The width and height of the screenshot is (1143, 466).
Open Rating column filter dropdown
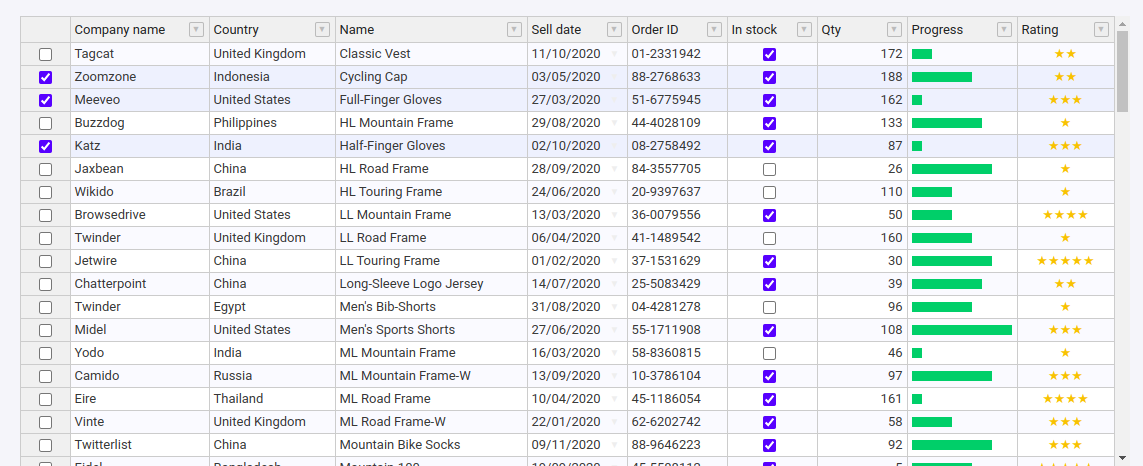click(x=1101, y=30)
